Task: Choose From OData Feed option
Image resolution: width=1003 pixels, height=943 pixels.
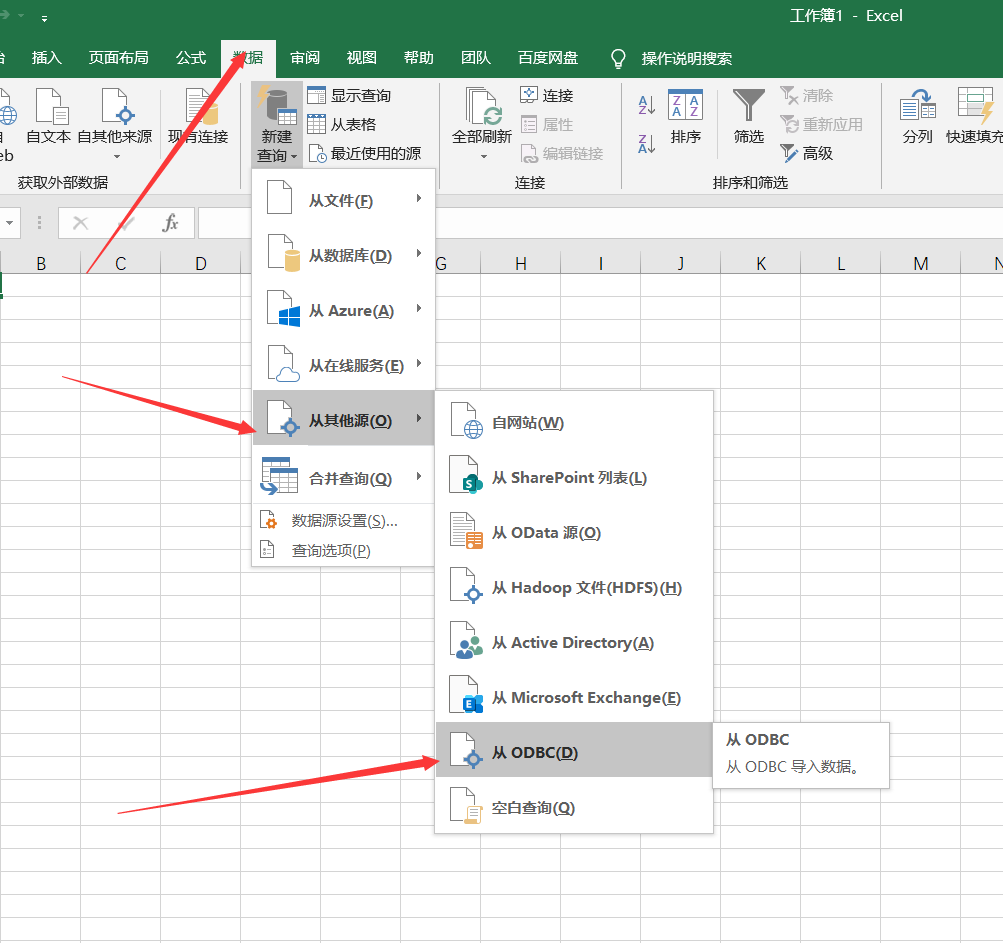Action: [x=574, y=531]
